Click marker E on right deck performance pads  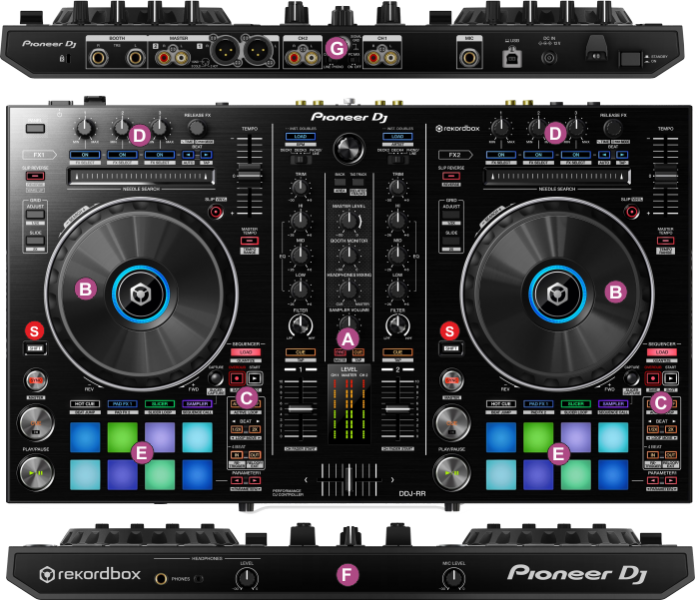coord(558,453)
